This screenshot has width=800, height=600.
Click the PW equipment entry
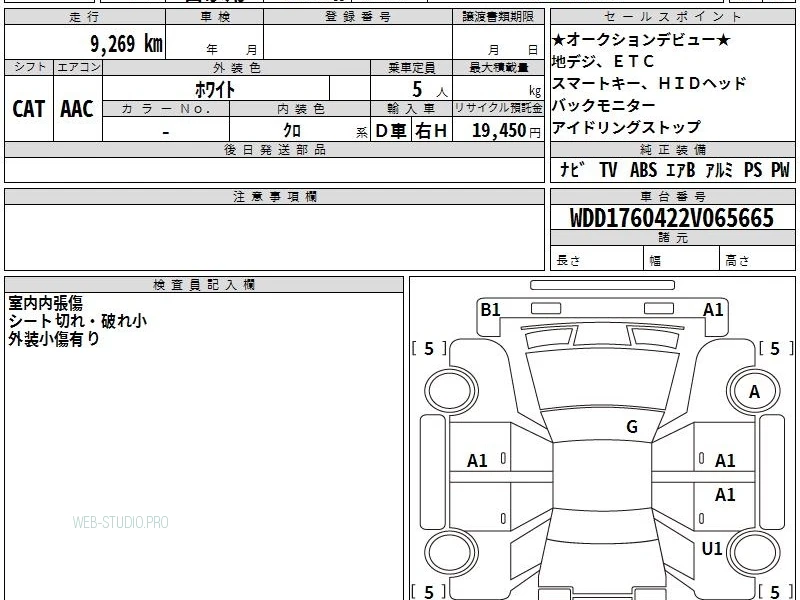[x=780, y=169]
